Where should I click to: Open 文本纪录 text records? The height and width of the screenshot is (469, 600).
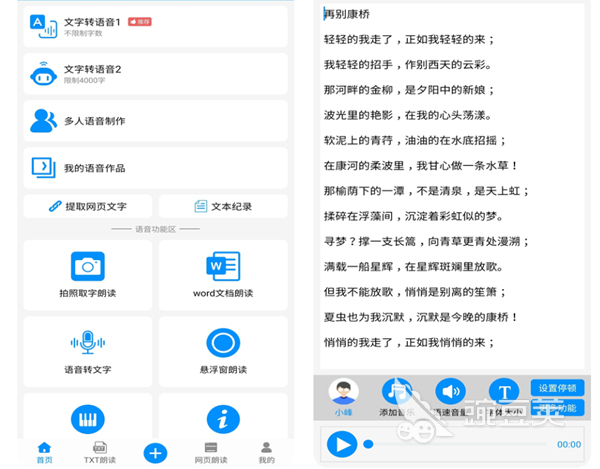223,206
